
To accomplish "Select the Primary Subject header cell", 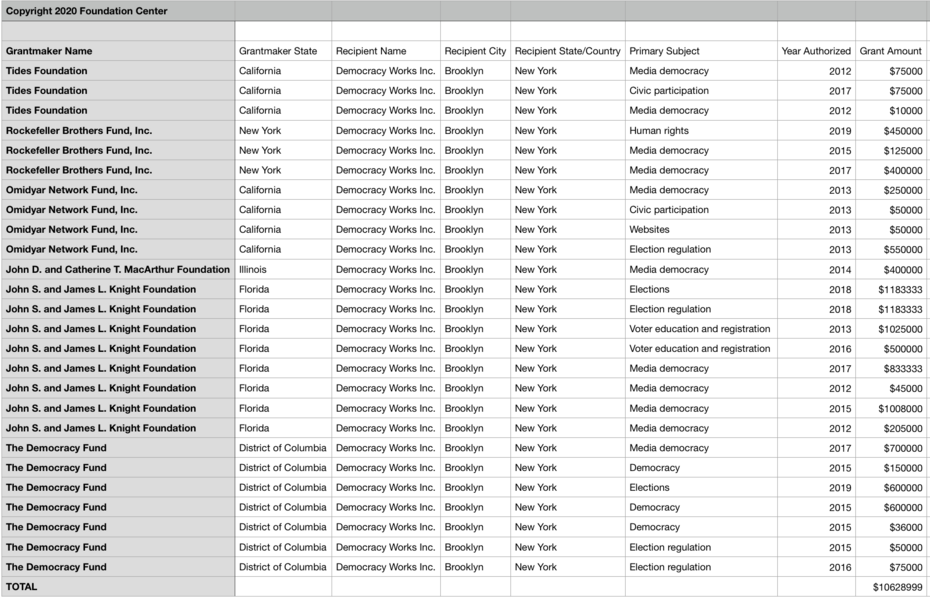I will 701,51.
